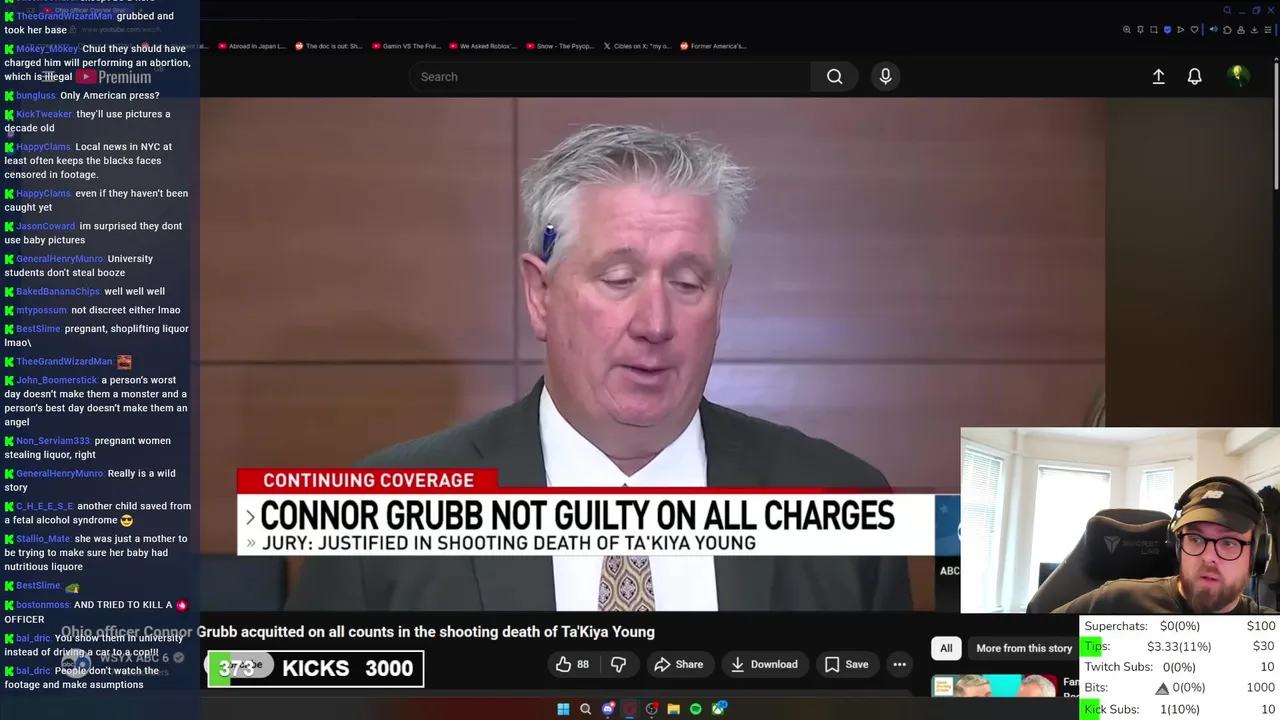Click the Download button
Image resolution: width=1280 pixels, height=720 pixels.
point(764,664)
